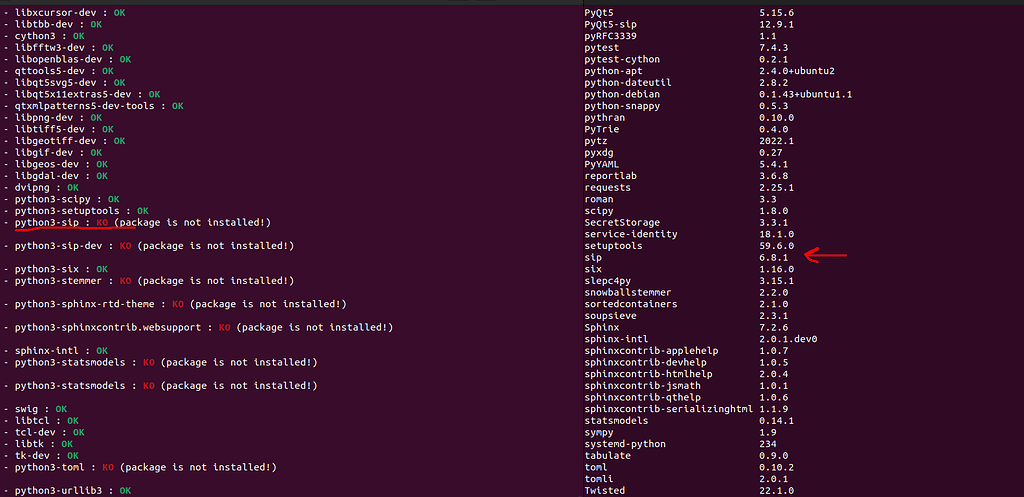Click the statsmodels 0.14.1 row

690,421
